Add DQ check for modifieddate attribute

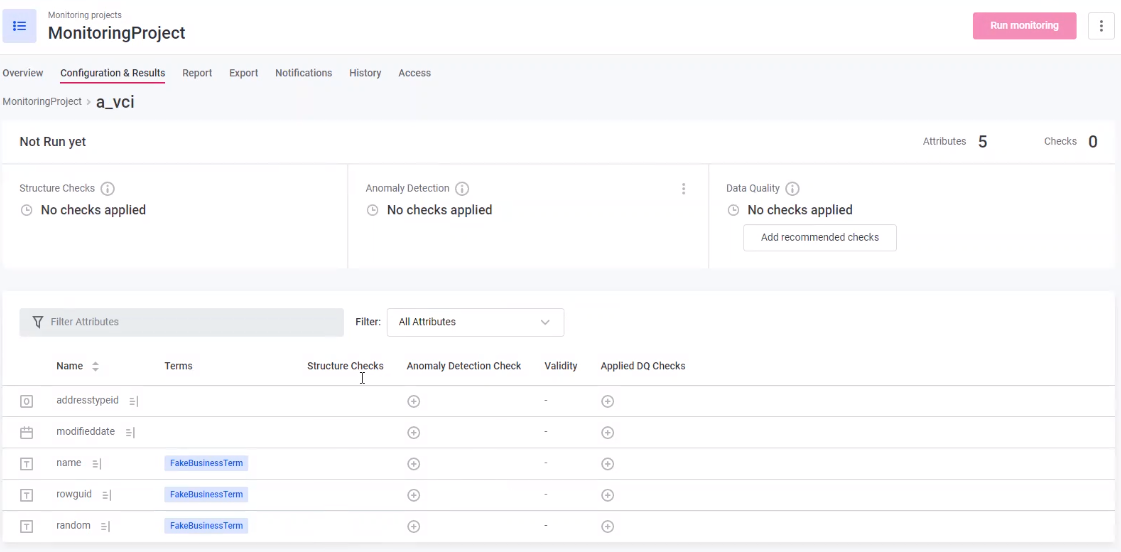607,433
